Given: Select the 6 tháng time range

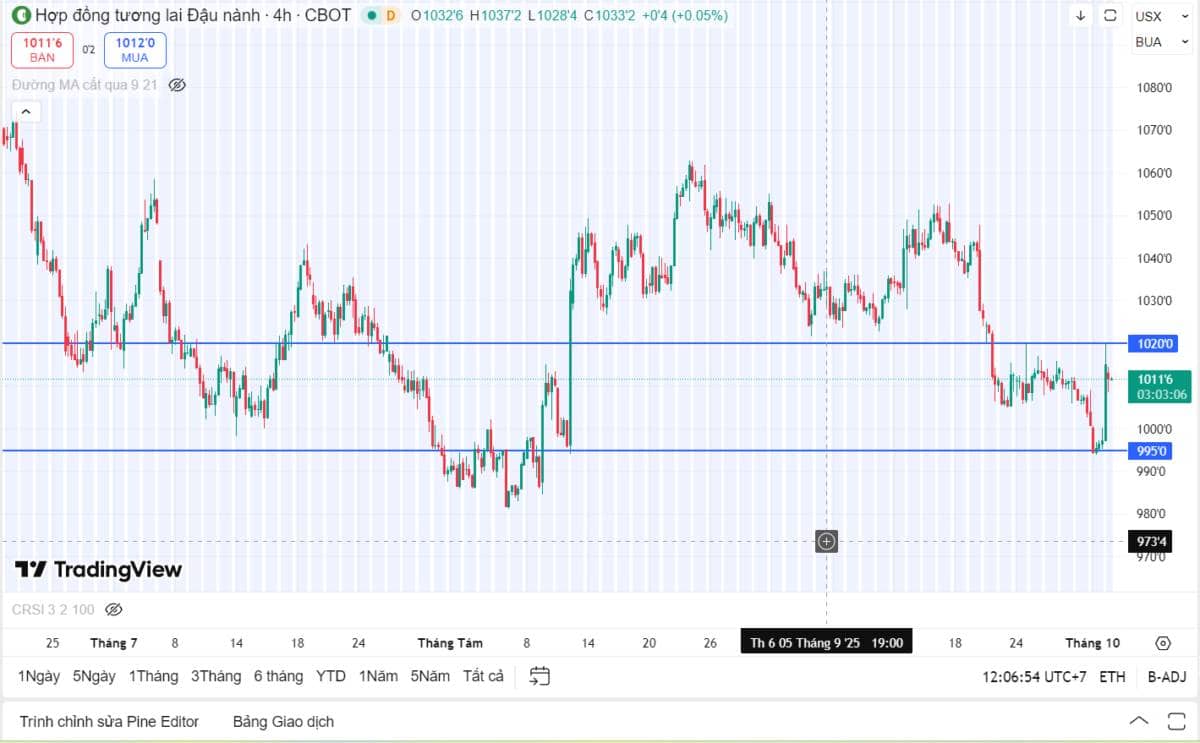Looking at the screenshot, I should [x=278, y=676].
